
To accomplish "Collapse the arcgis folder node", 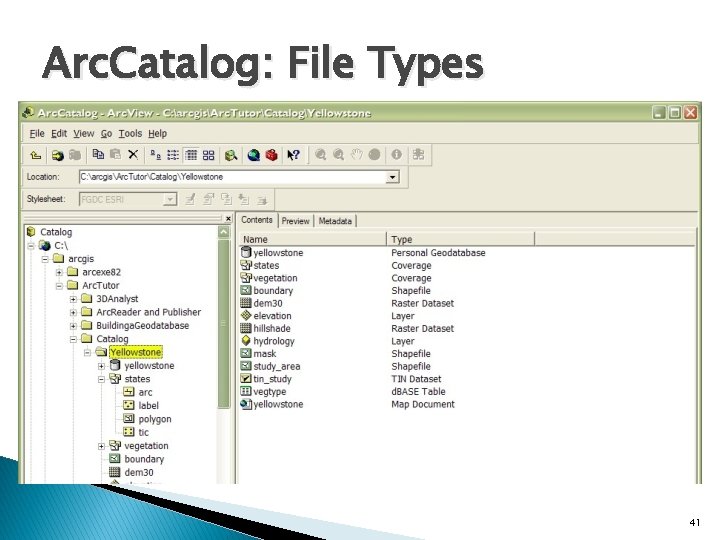I will pyautogui.click(x=45, y=259).
